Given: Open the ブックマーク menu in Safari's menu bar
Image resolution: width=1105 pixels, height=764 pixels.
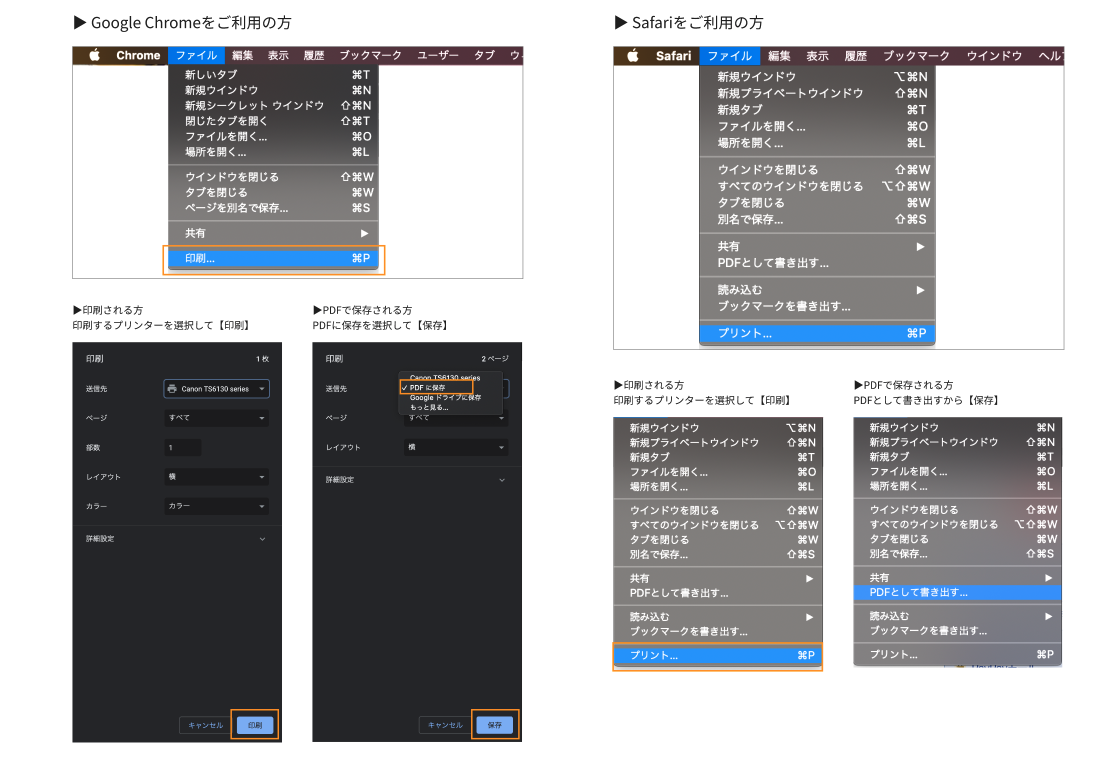Looking at the screenshot, I should pyautogui.click(x=917, y=56).
